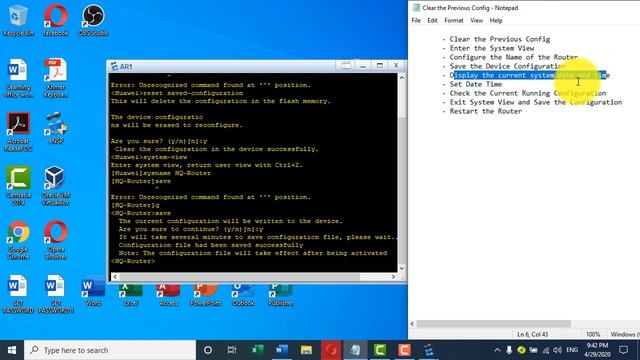Open the Recycle Bin desktop icon

pos(18,20)
